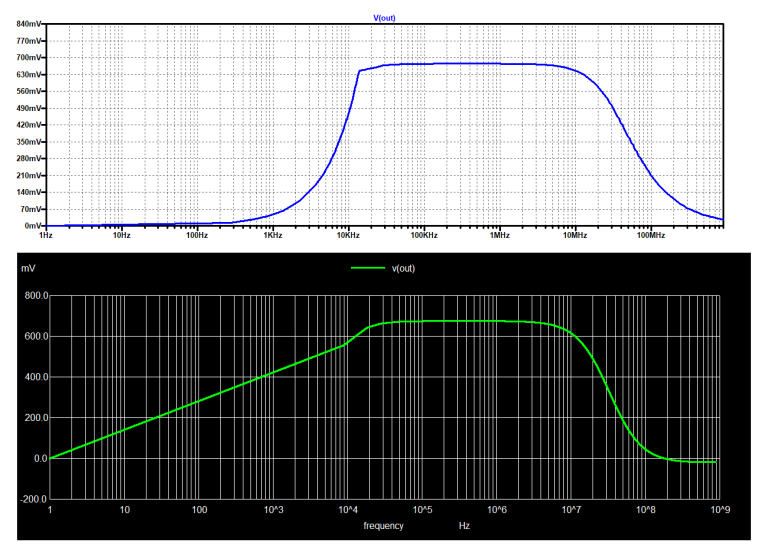Click the green legend line next to v(out)
Image resolution: width=768 pixels, height=555 pixels.
pos(366,268)
